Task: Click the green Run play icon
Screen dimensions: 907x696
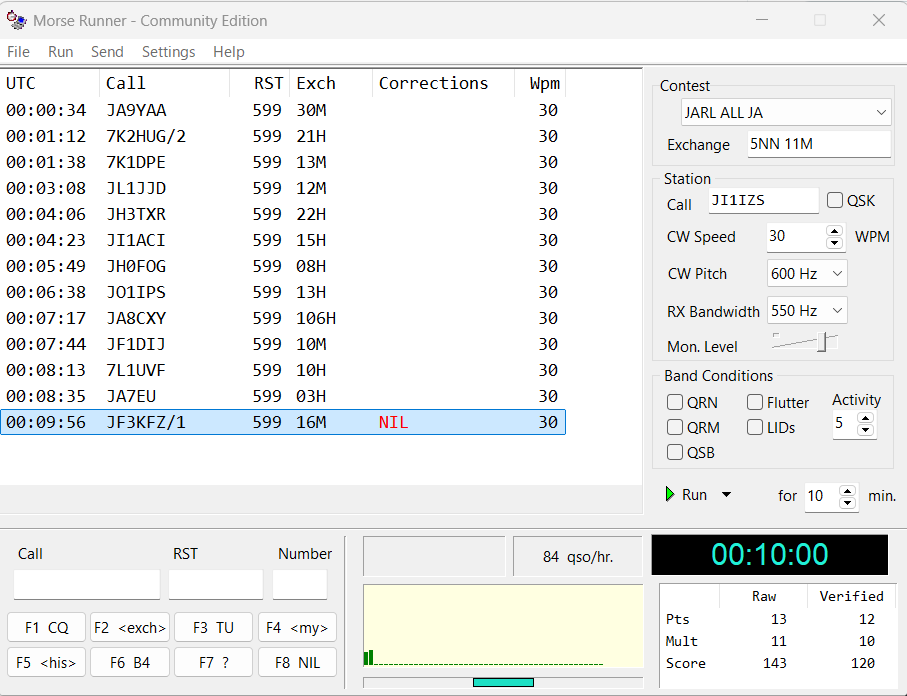Action: [670, 494]
